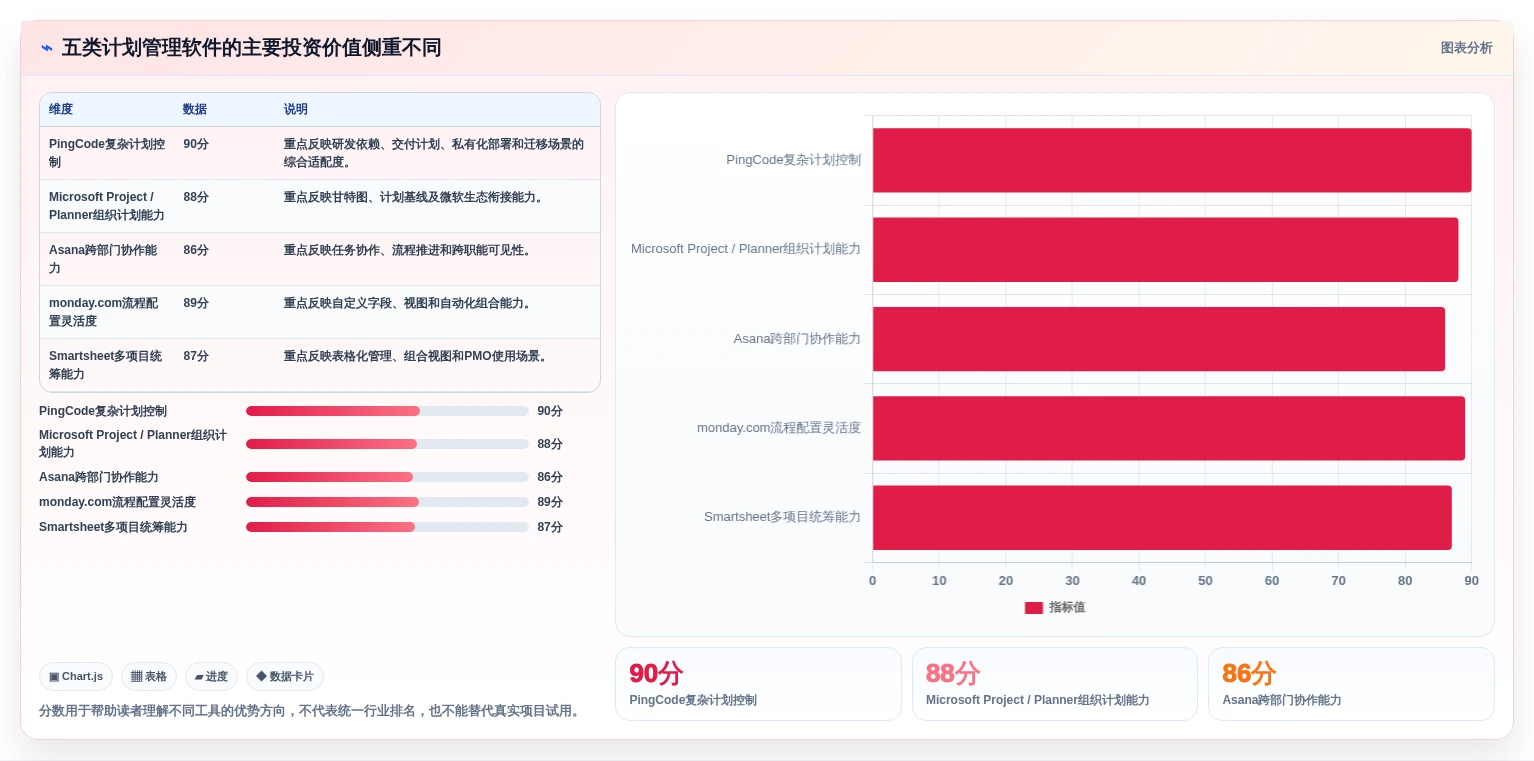Select the 表格 tag chip
The width and height of the screenshot is (1534, 761).
click(x=149, y=677)
